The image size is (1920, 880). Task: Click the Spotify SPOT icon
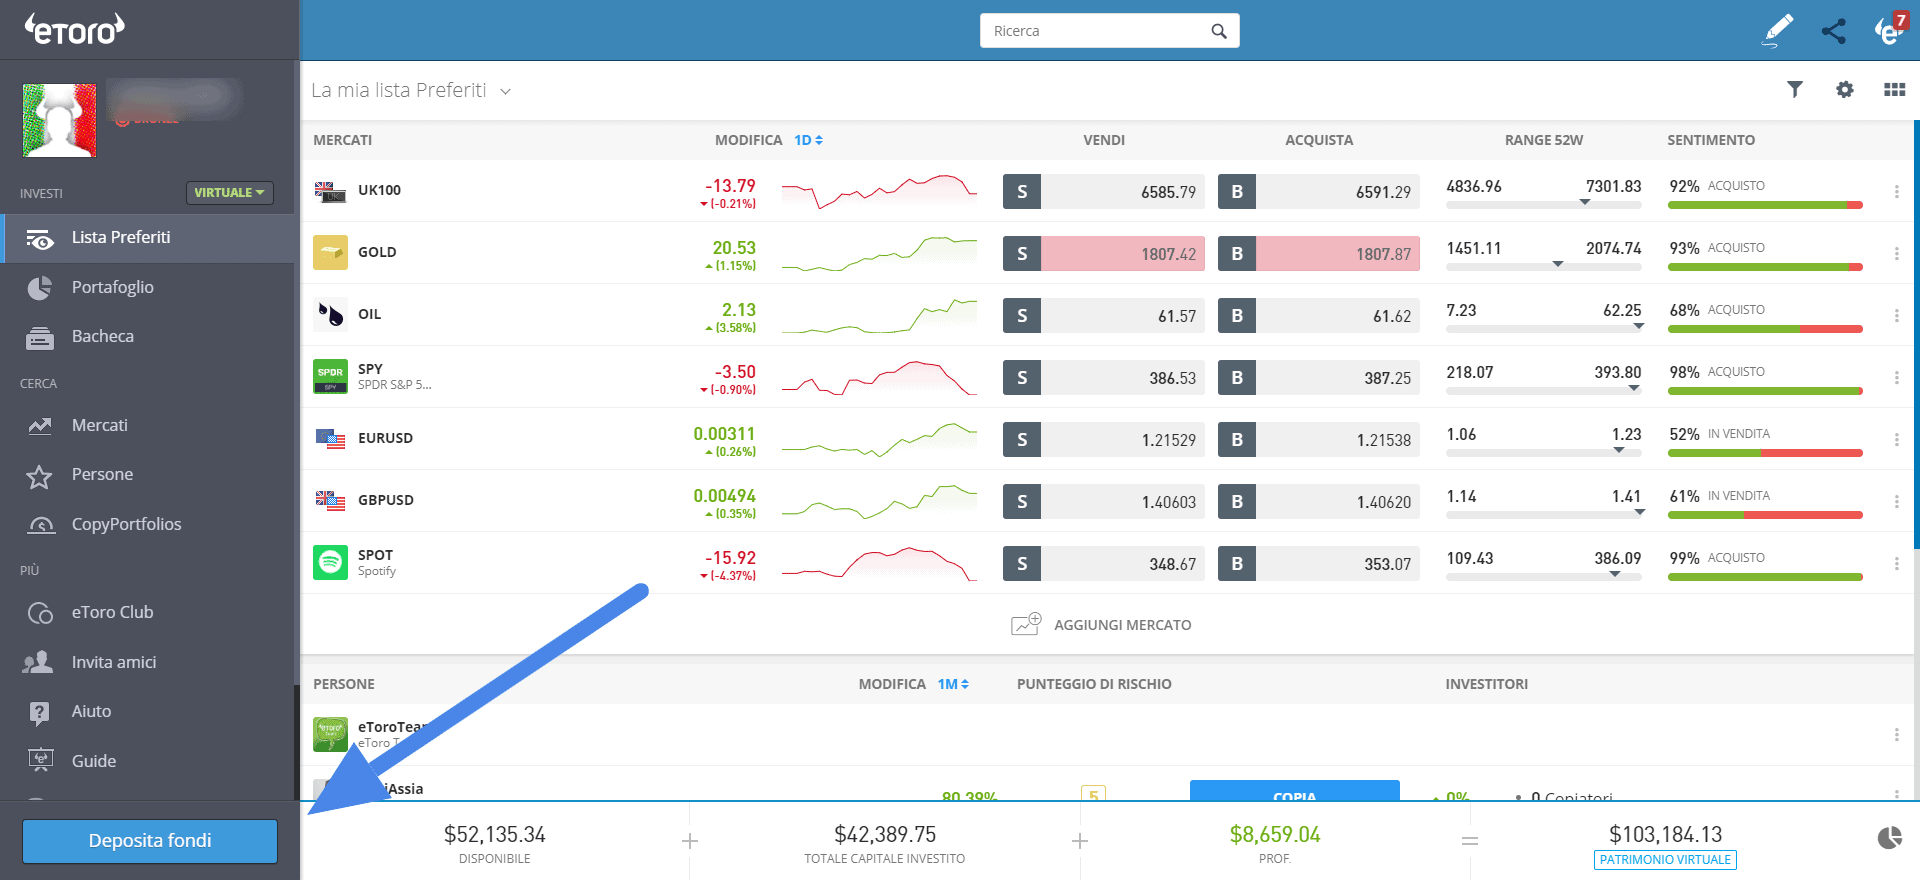(x=330, y=562)
